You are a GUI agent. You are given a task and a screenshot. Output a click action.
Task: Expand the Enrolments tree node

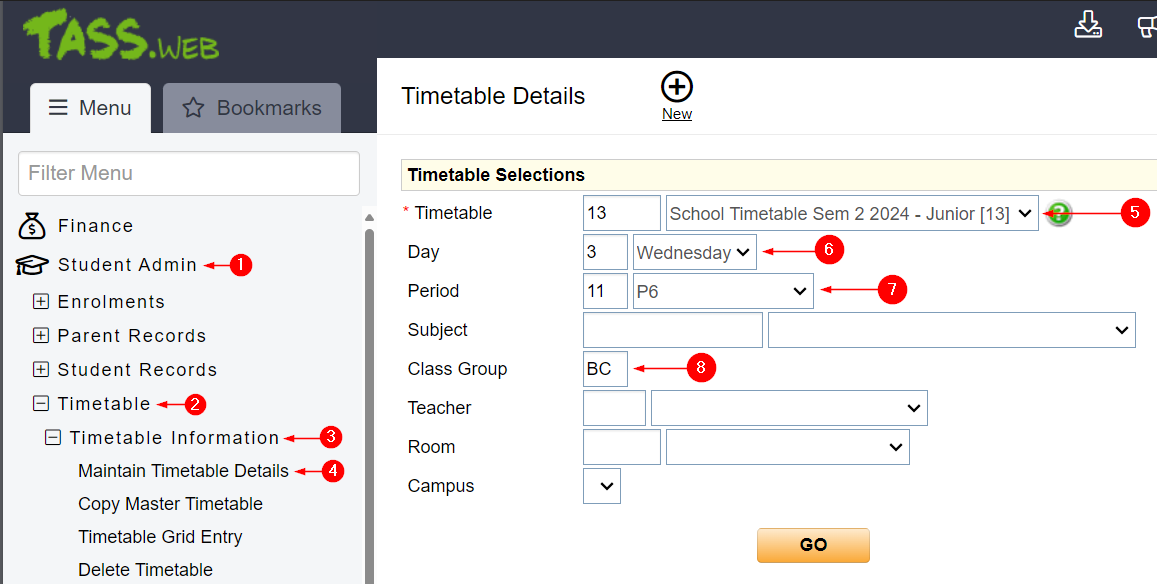coord(41,302)
